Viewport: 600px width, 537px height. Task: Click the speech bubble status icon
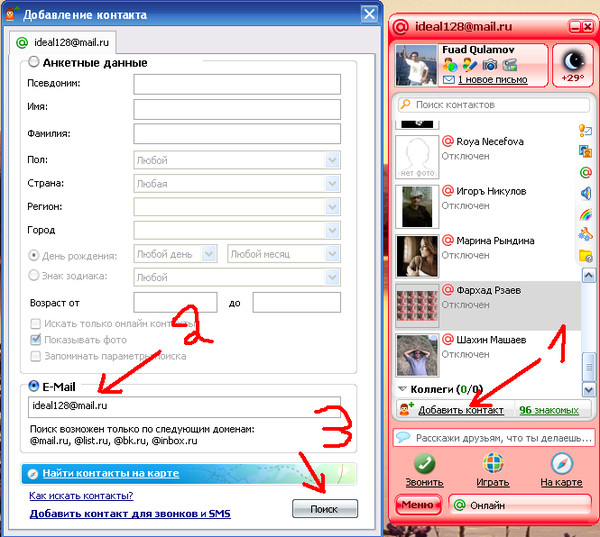(x=403, y=437)
